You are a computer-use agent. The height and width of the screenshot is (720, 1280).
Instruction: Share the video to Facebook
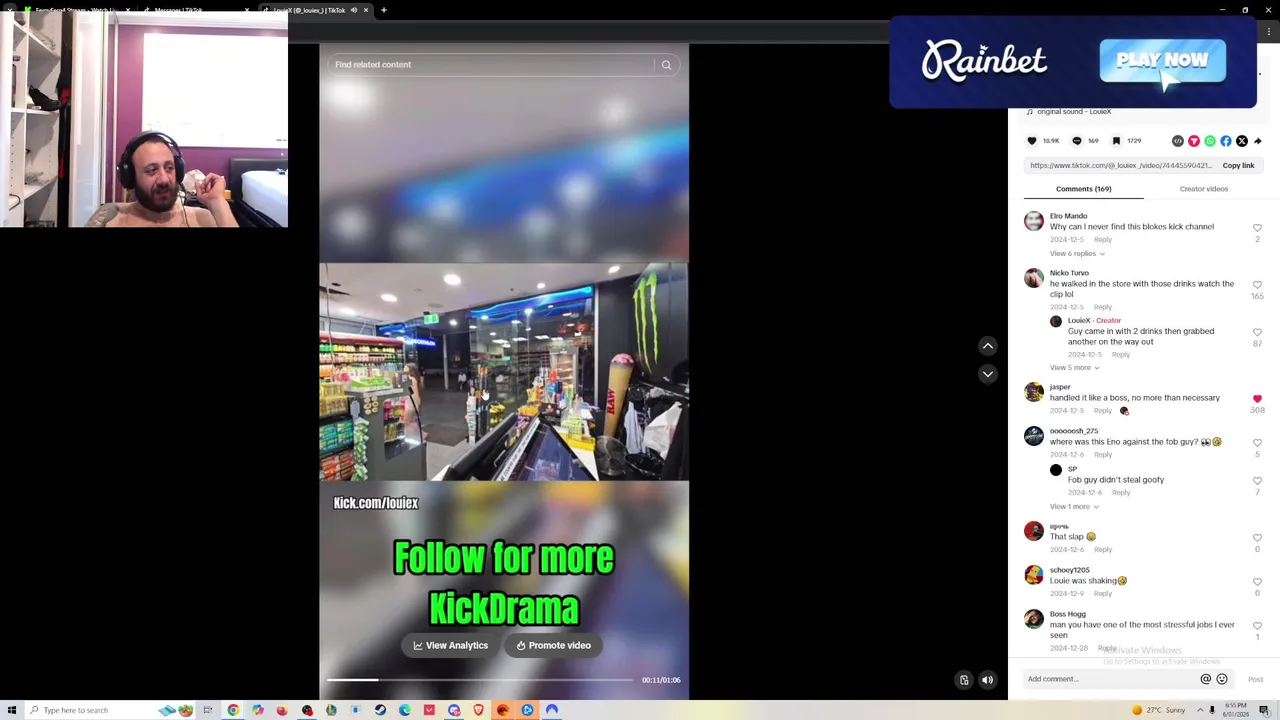pos(1226,141)
